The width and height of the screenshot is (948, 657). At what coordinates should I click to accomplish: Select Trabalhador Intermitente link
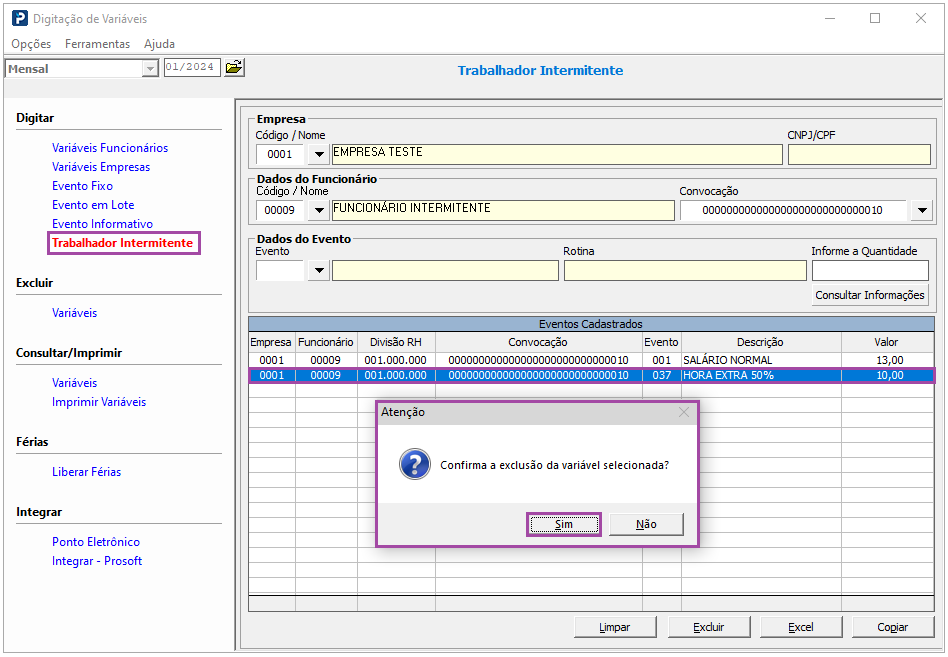click(x=122, y=243)
